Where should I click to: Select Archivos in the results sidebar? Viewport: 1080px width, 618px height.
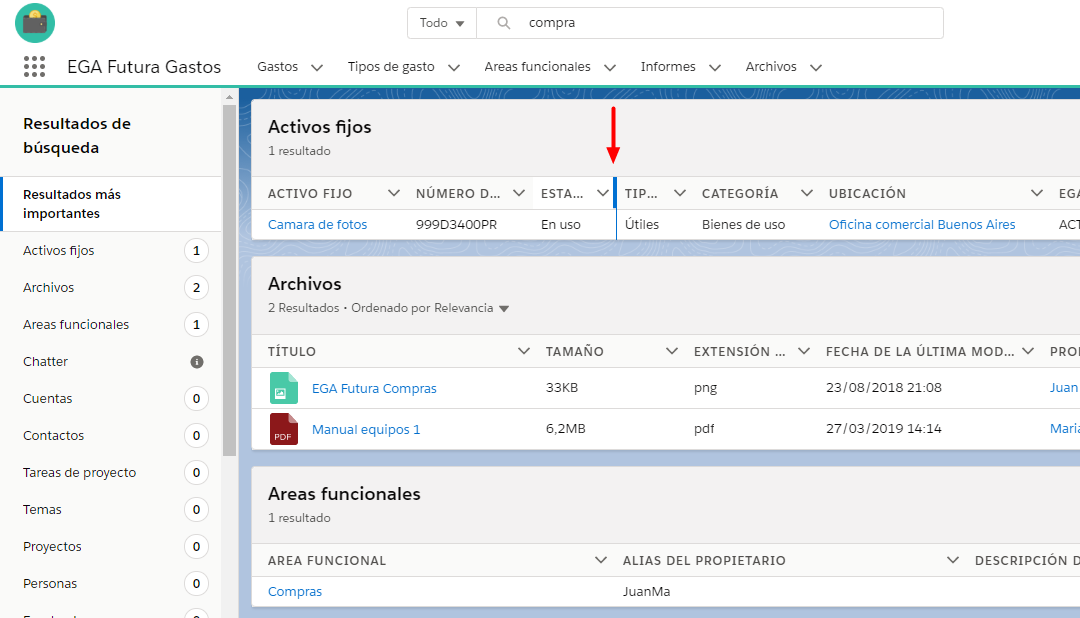click(49, 288)
